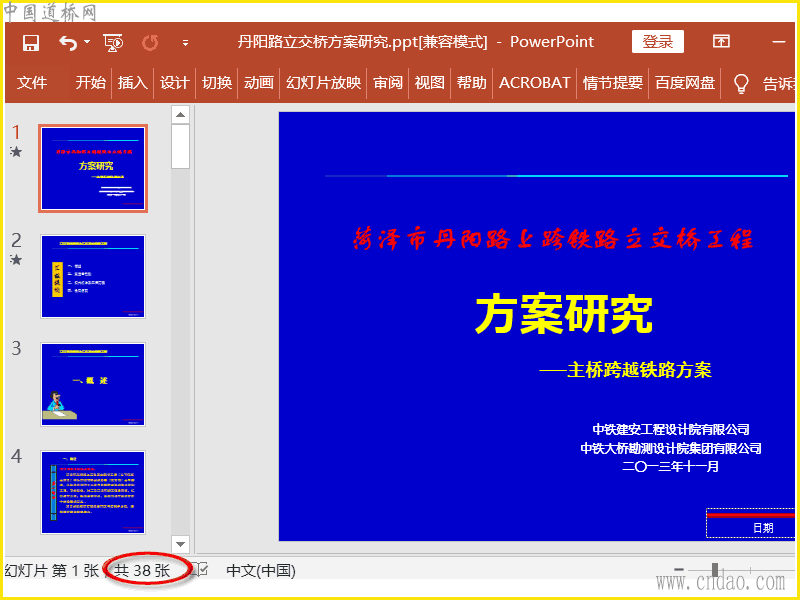This screenshot has height=600, width=800.
Task: Click the 中文(中国) language indicator
Action: [x=261, y=570]
